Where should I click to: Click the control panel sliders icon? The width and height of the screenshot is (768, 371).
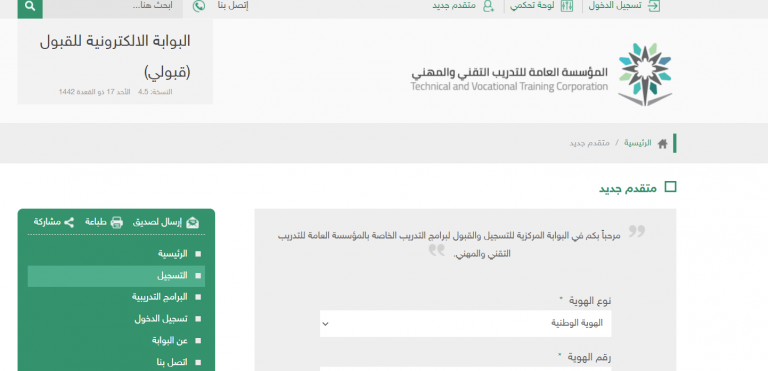click(566, 6)
